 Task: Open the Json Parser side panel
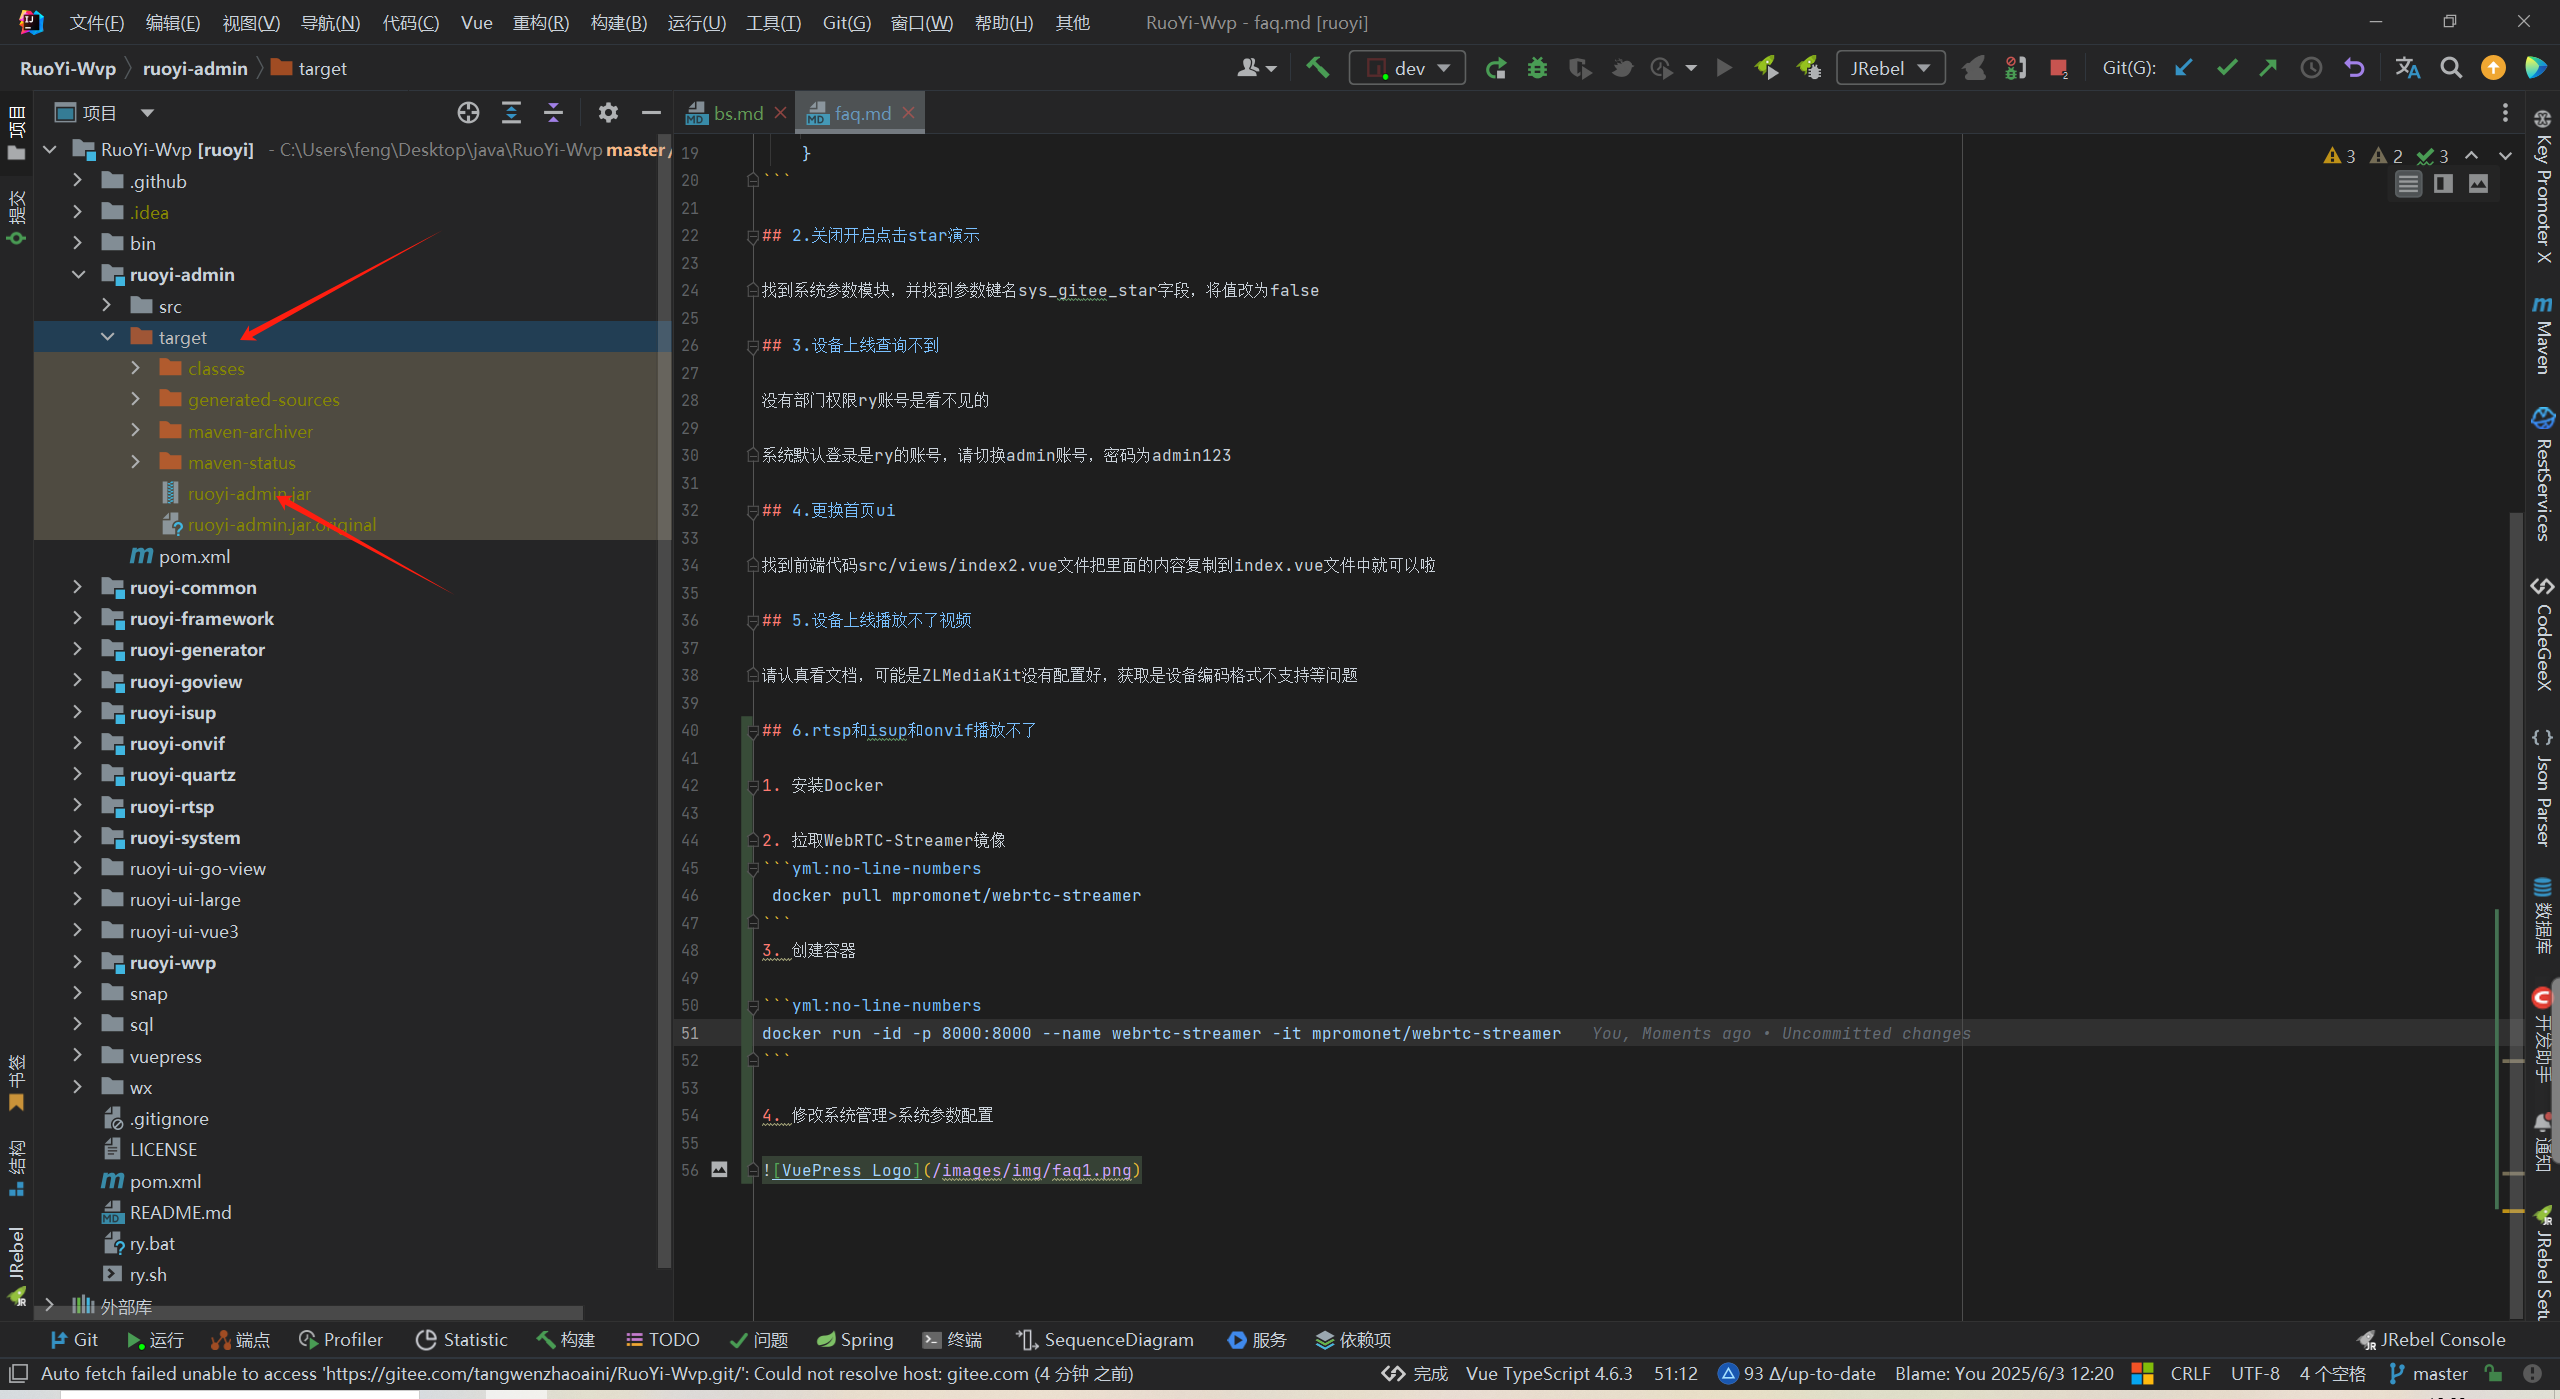2541,788
